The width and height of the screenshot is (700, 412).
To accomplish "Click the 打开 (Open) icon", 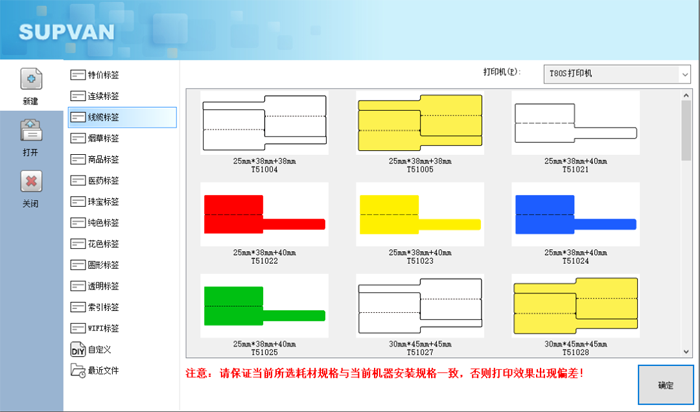I will point(31,132).
